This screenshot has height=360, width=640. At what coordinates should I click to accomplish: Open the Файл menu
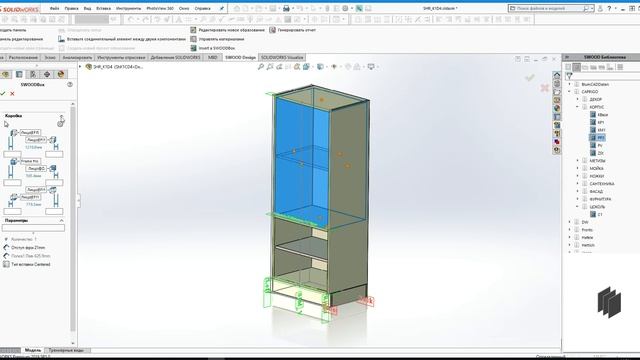[x=54, y=8]
